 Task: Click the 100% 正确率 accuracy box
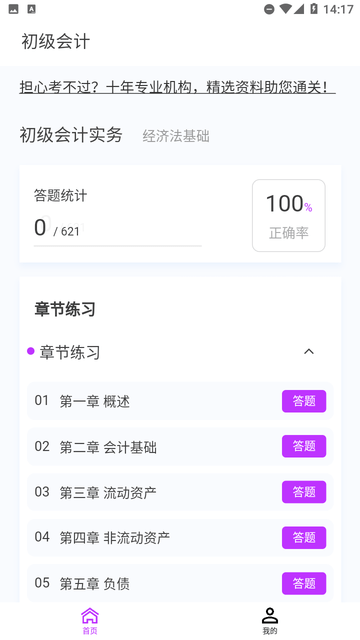tap(289, 216)
